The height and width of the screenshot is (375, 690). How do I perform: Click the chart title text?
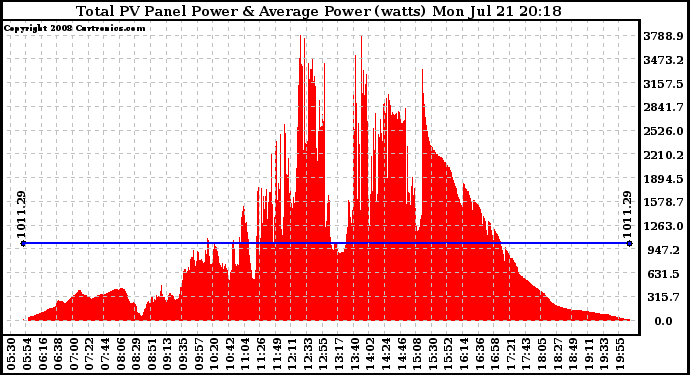(x=319, y=11)
